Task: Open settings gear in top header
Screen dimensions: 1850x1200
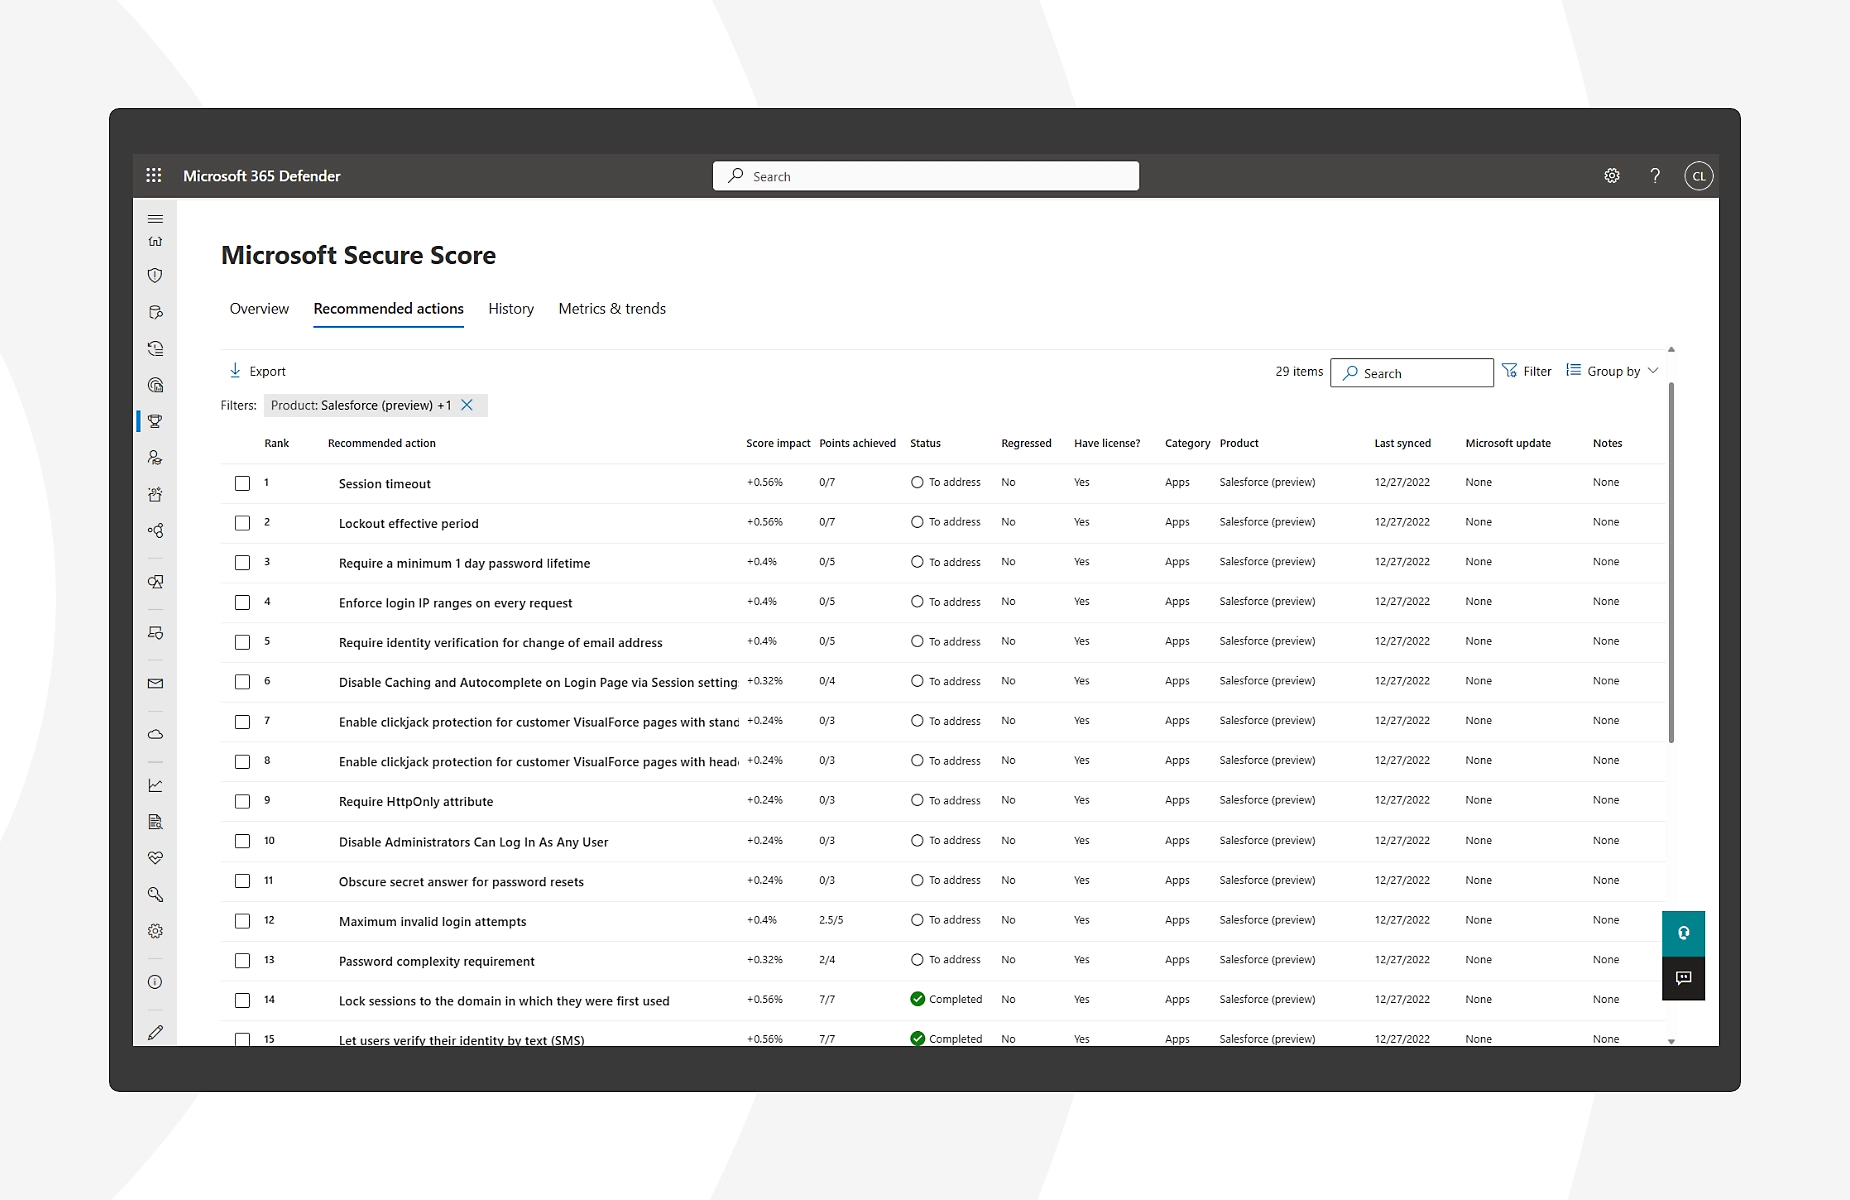Action: [x=1611, y=176]
